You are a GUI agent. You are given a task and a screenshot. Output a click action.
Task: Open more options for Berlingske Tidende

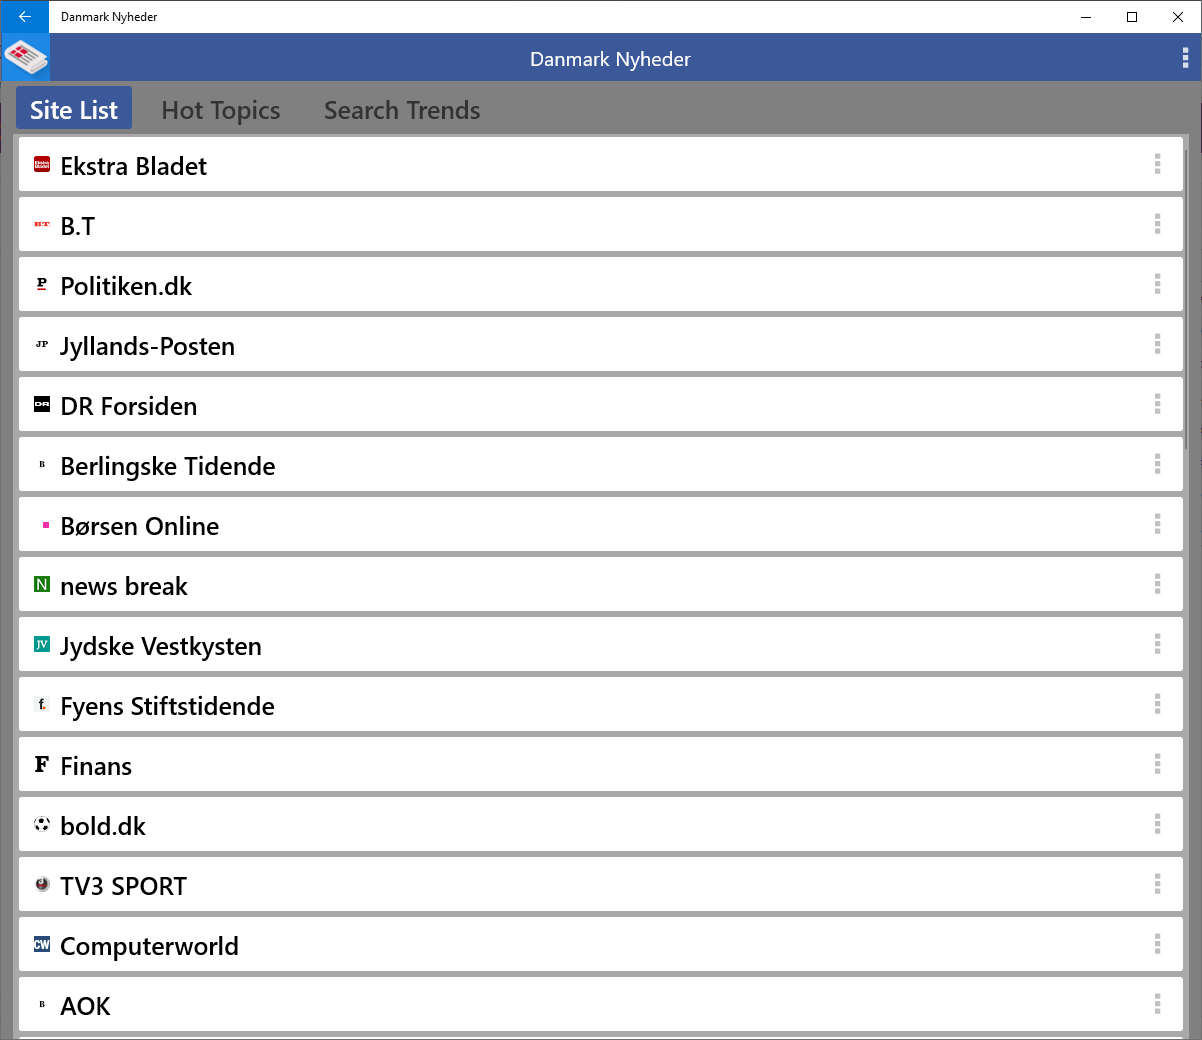tap(1157, 464)
